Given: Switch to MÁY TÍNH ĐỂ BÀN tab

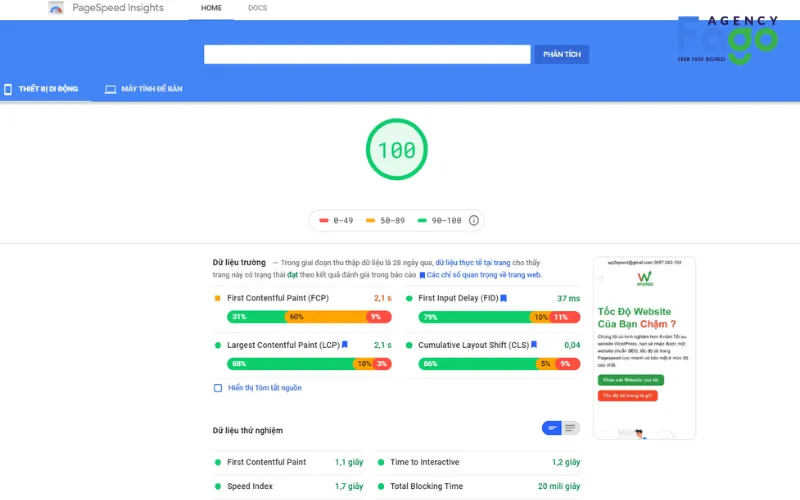Looking at the screenshot, I should [143, 89].
